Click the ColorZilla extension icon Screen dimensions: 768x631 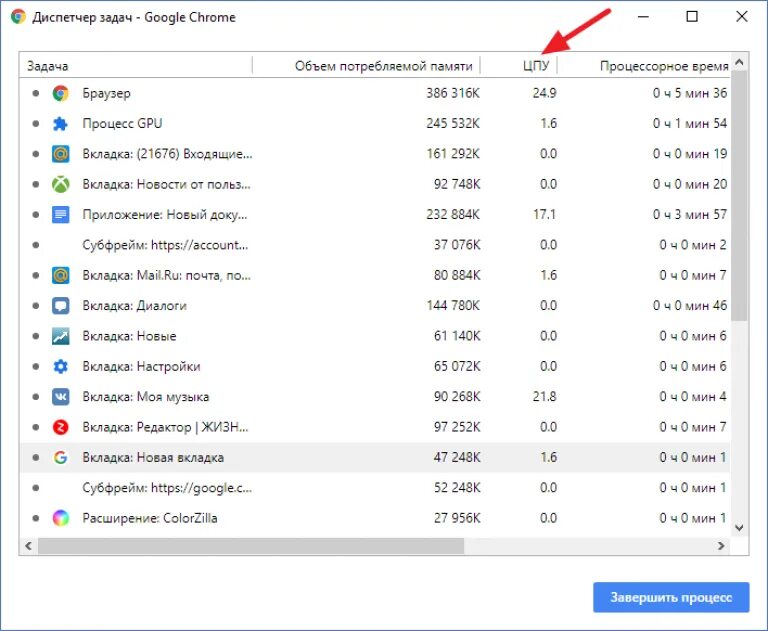click(x=60, y=518)
